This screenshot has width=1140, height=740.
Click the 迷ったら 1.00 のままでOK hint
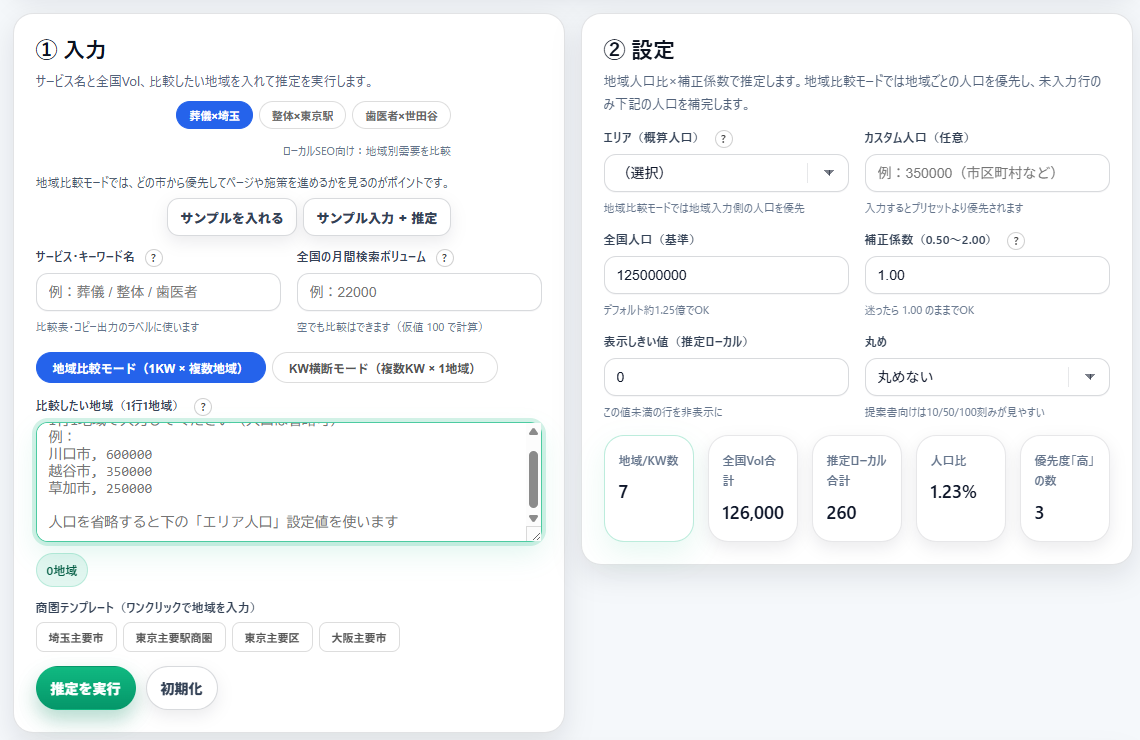[x=920, y=310]
